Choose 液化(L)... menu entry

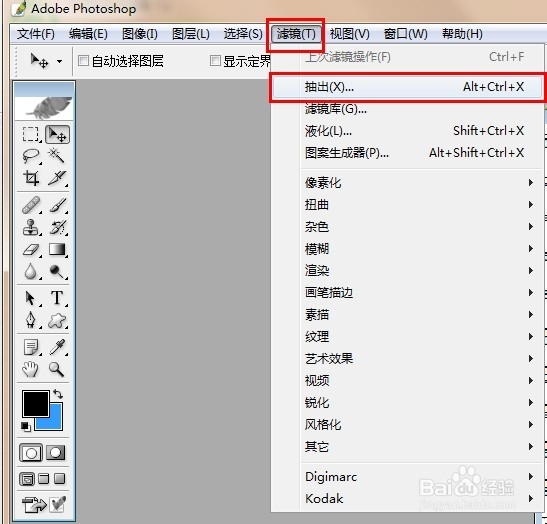pos(407,131)
